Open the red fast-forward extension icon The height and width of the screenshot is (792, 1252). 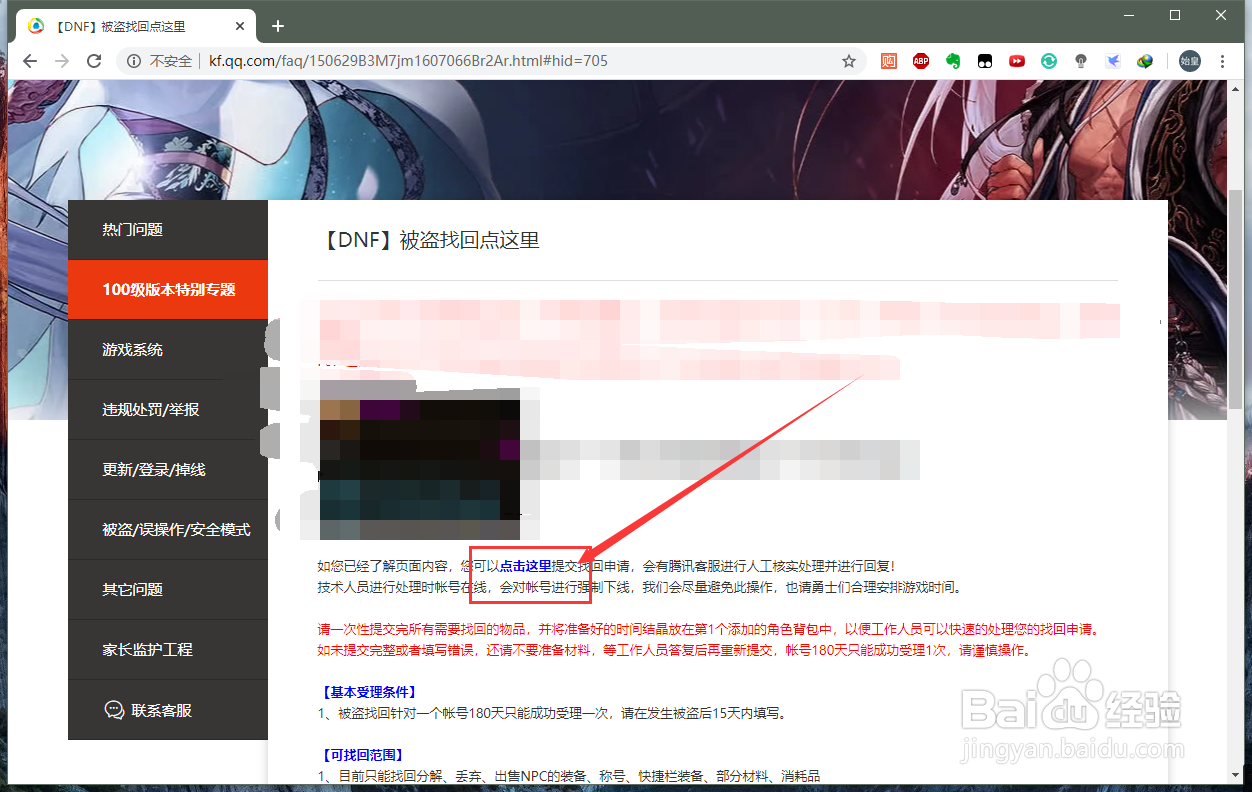[1017, 61]
